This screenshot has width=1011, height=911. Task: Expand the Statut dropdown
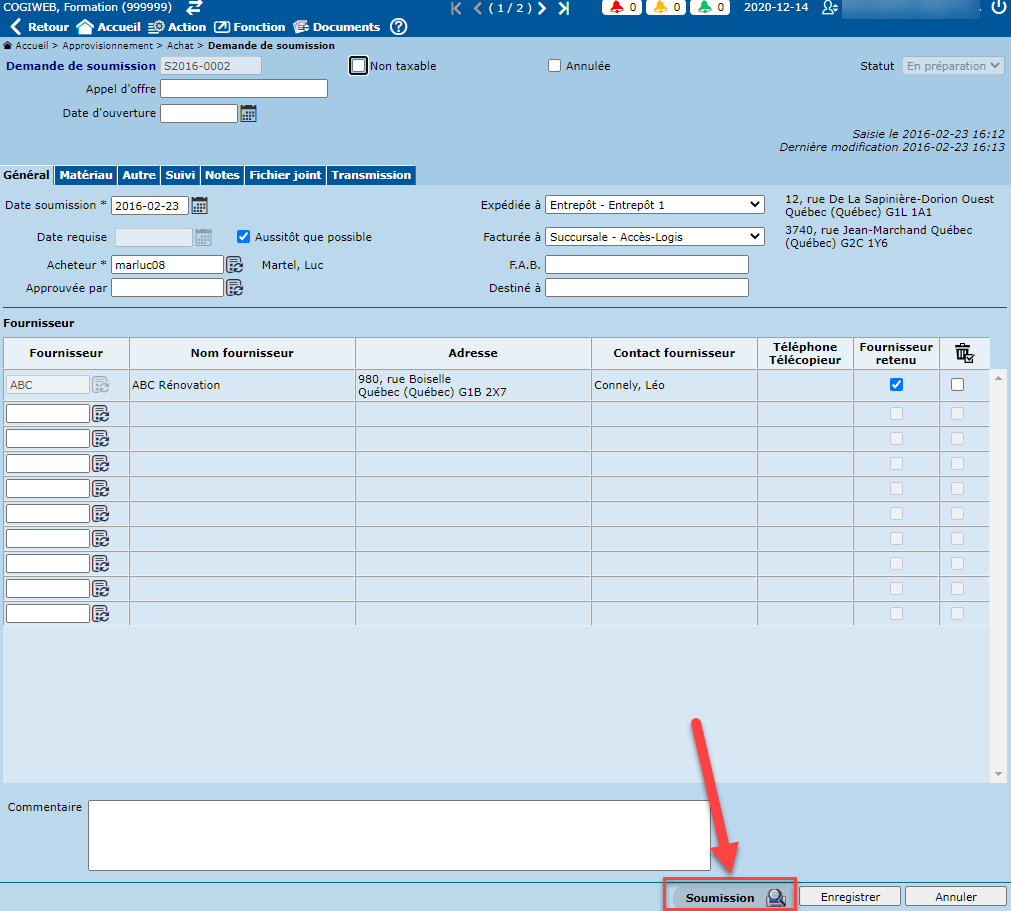[x=952, y=66]
